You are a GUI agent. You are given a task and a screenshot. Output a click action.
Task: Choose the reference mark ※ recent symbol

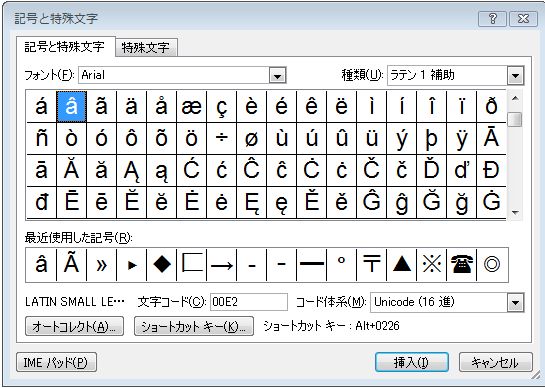(431, 265)
